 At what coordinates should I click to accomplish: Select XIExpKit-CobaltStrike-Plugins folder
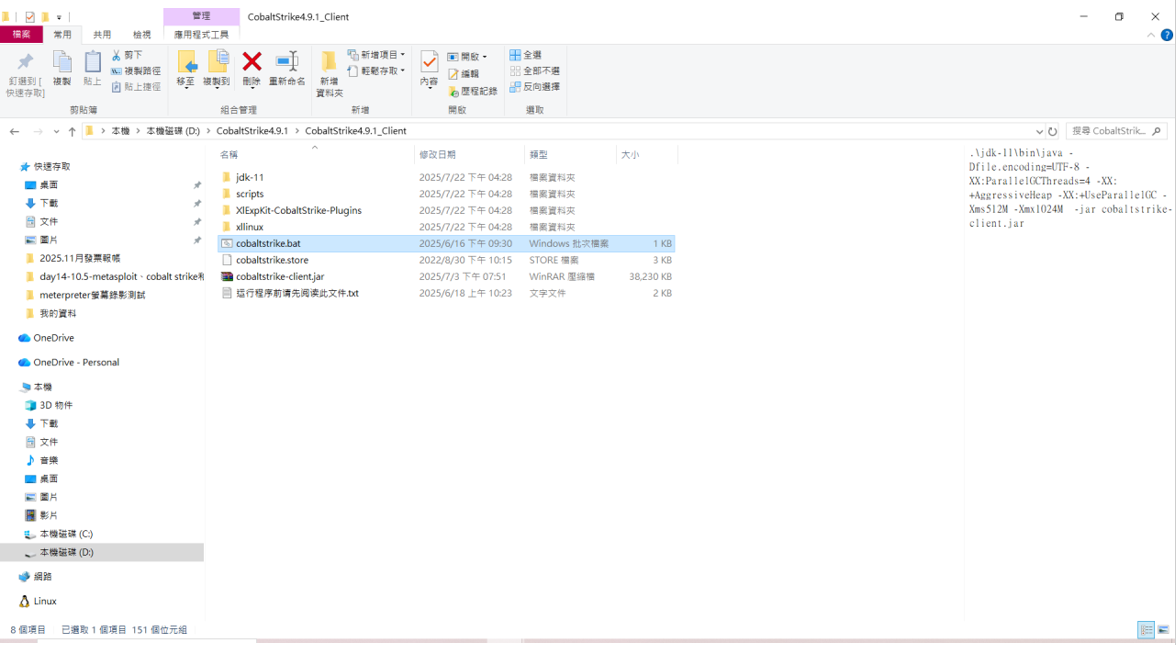[446, 211]
